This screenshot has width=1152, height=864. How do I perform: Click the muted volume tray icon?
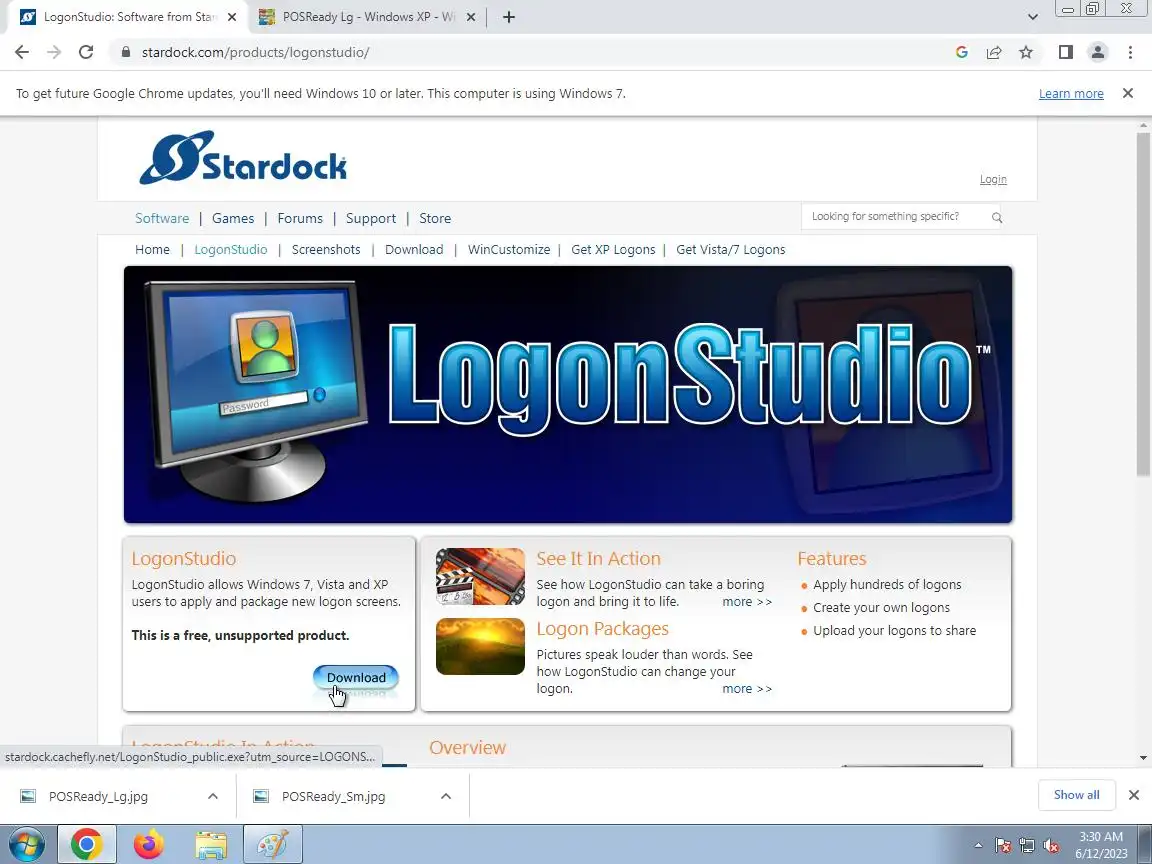[x=1051, y=846]
